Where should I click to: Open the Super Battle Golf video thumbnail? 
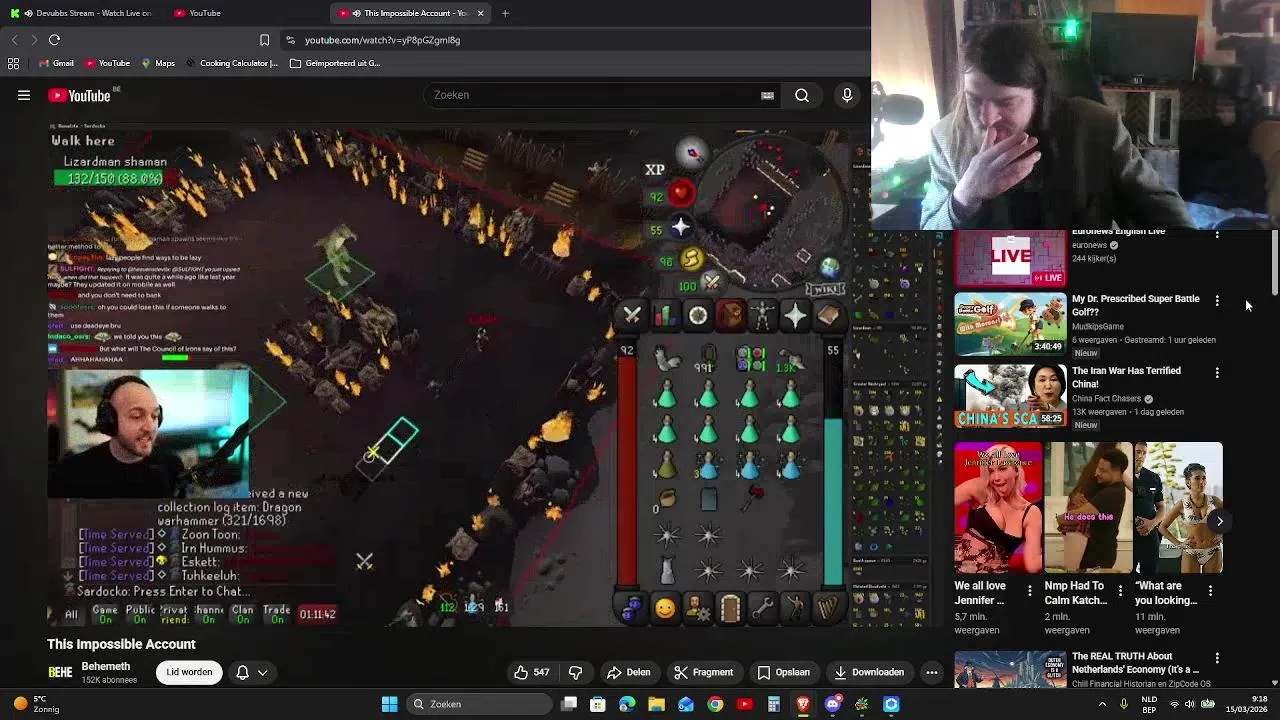coord(1010,324)
